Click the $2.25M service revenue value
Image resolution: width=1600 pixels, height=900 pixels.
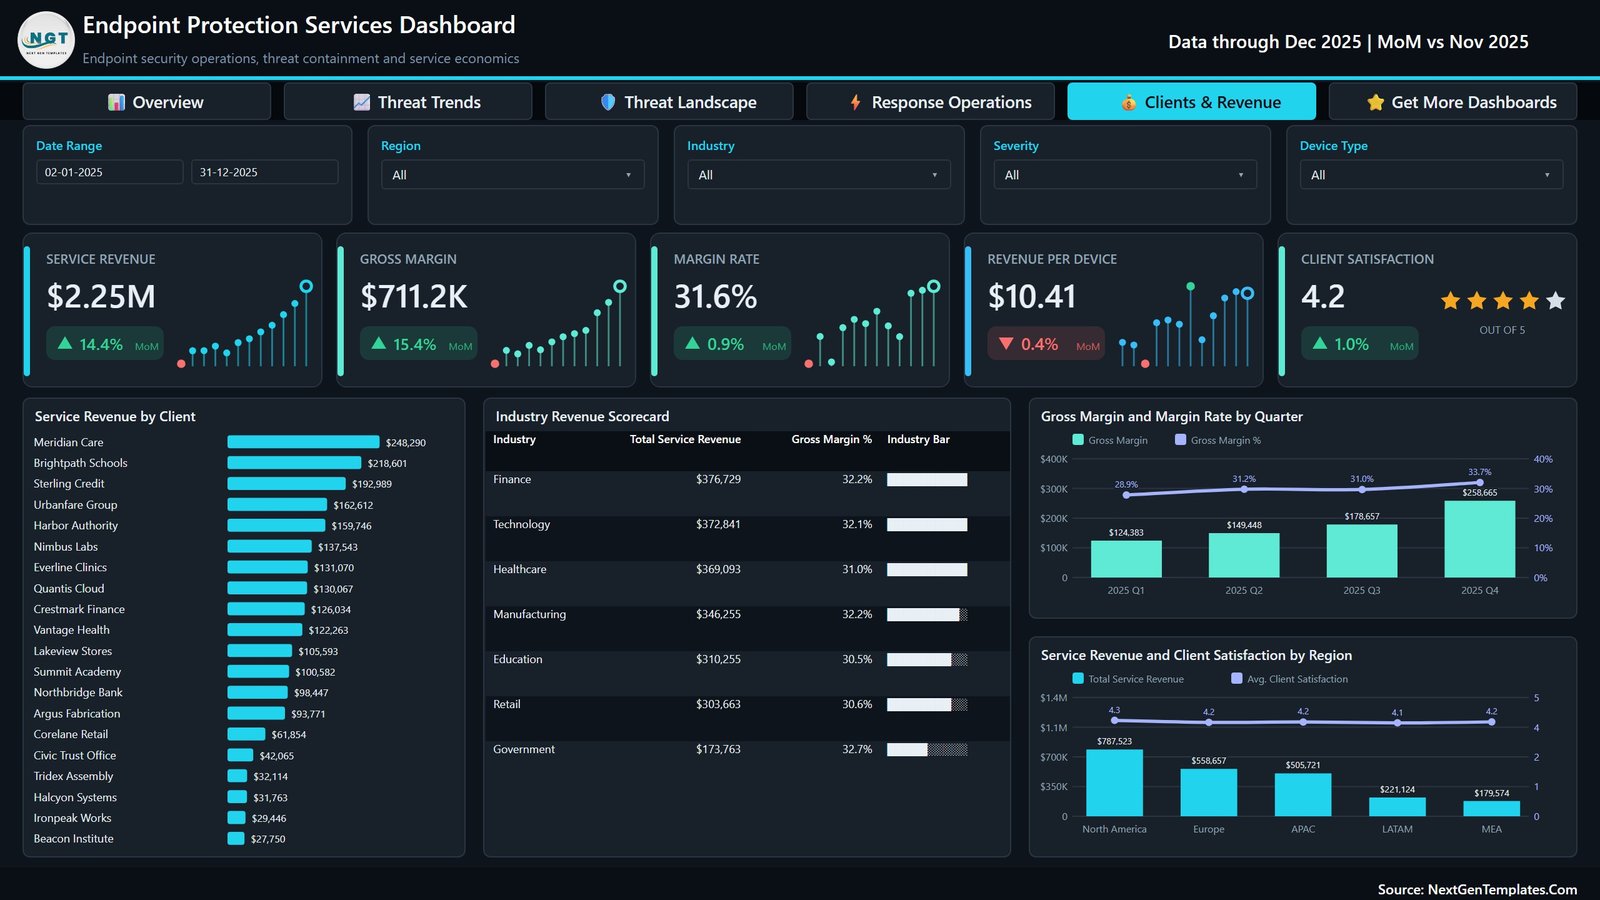point(101,297)
